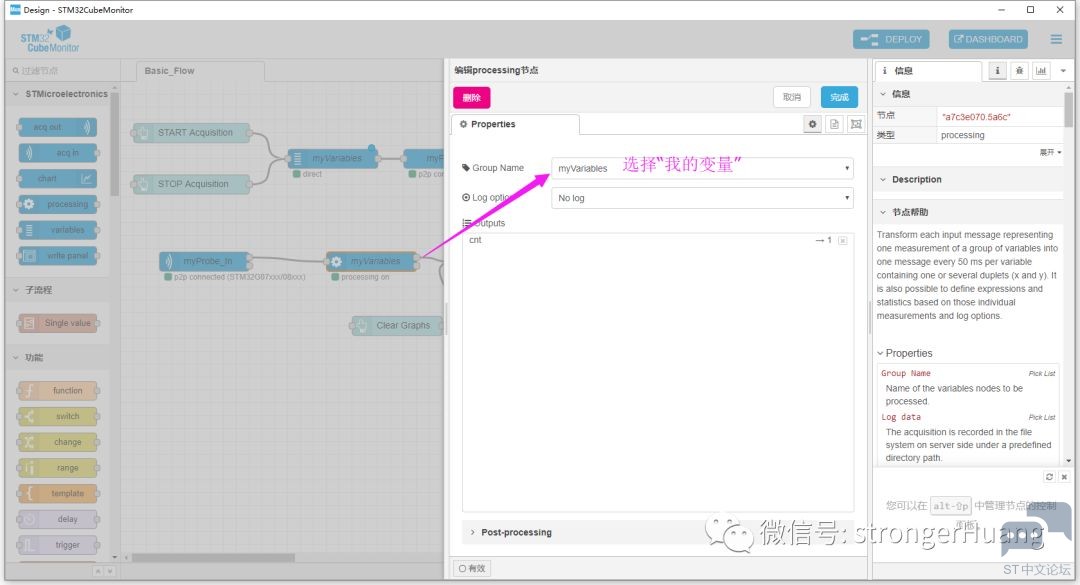Collapse the 功能 palette category

pos(59,358)
